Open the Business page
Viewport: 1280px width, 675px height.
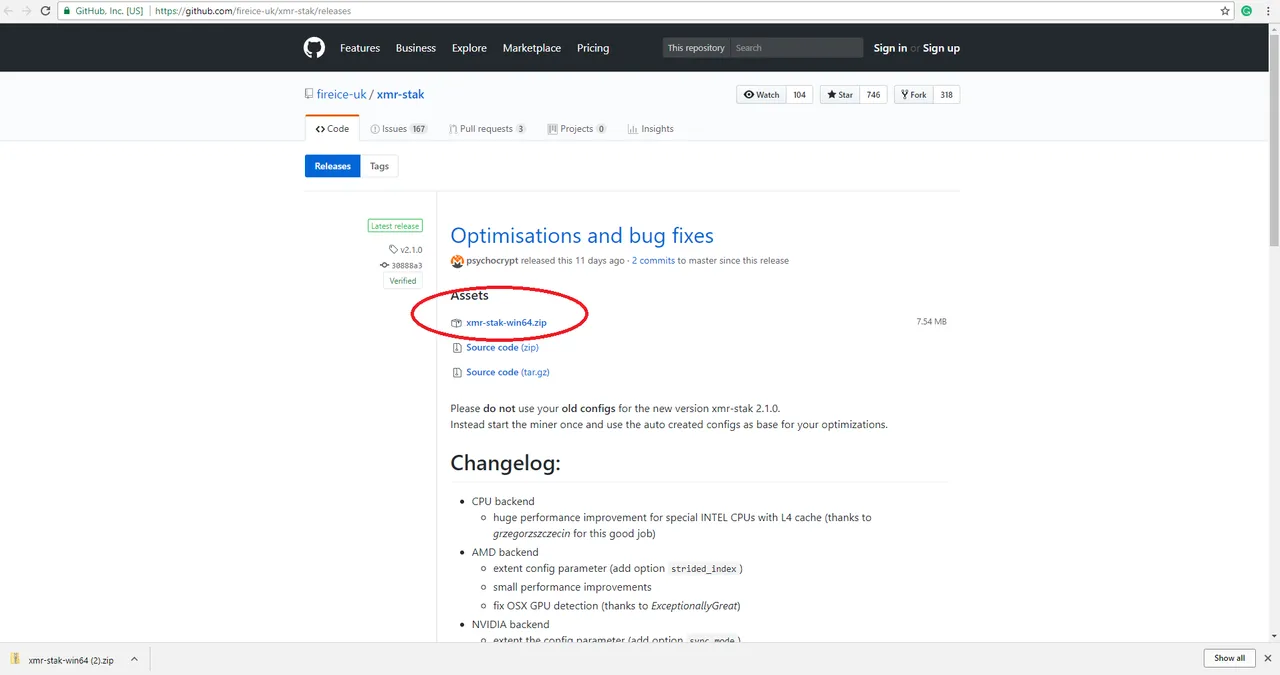coord(416,48)
